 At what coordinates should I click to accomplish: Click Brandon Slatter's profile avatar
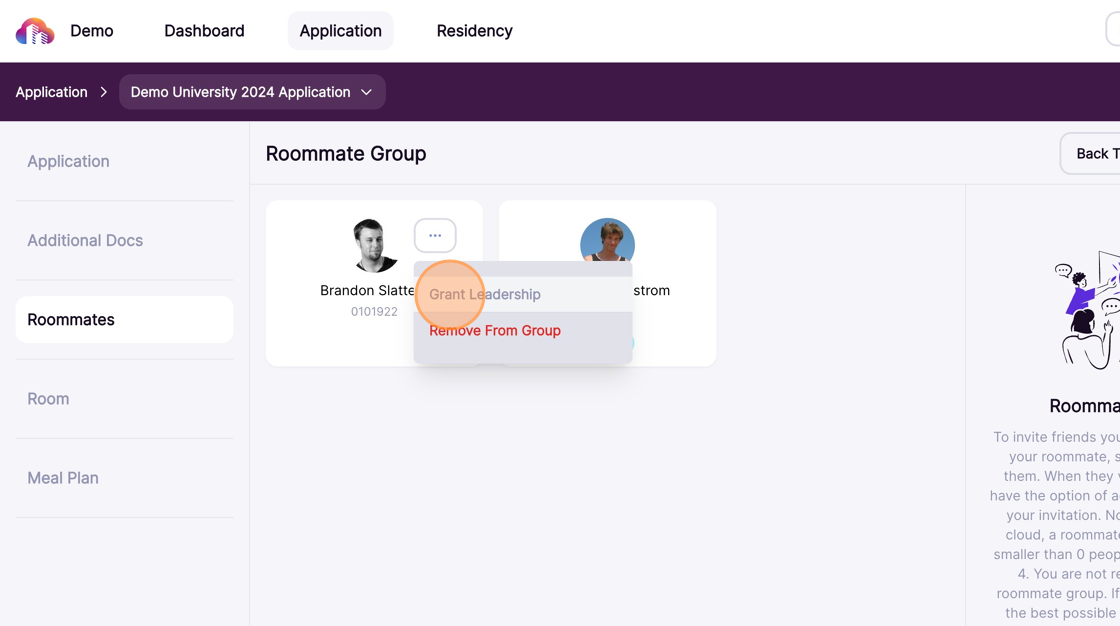click(373, 245)
